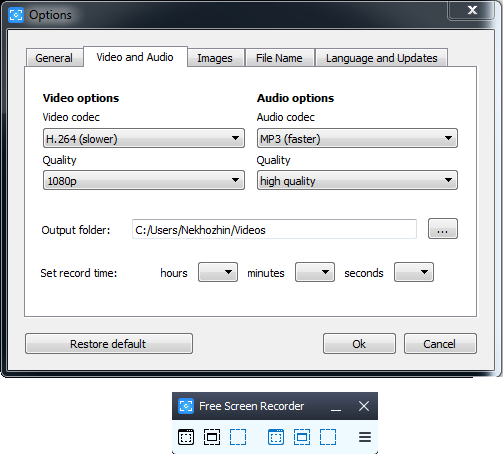Start region video recording icon
Image resolution: width=503 pixels, height=457 pixels.
click(328, 437)
